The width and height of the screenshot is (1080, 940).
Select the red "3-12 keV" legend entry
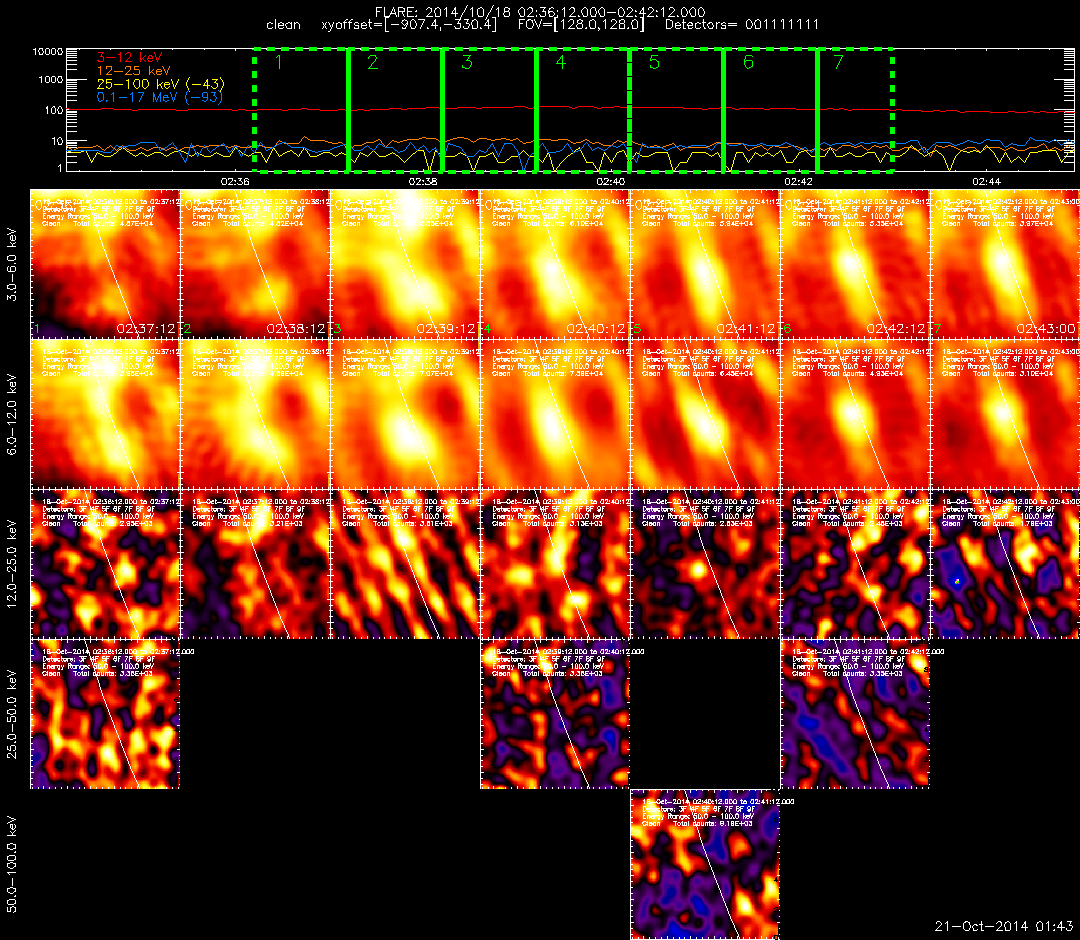[129, 57]
